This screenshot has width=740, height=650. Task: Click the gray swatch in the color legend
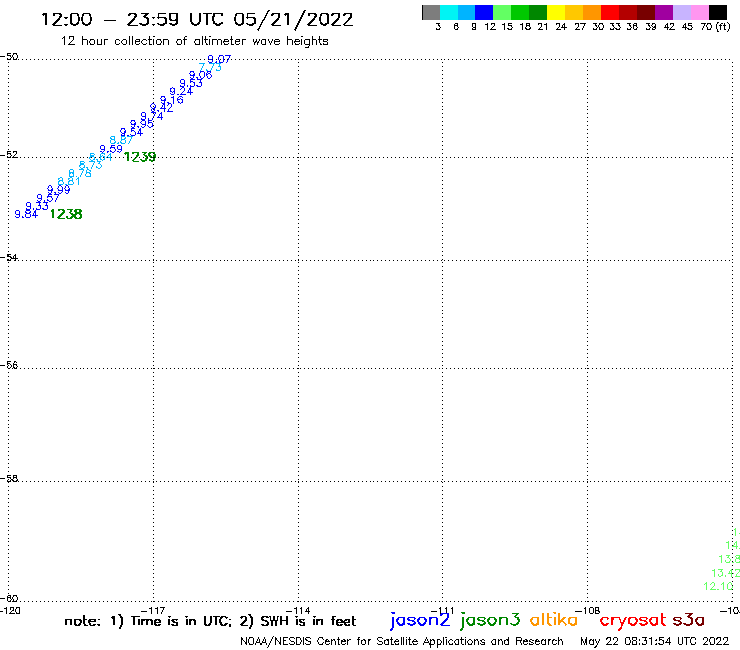(x=431, y=12)
